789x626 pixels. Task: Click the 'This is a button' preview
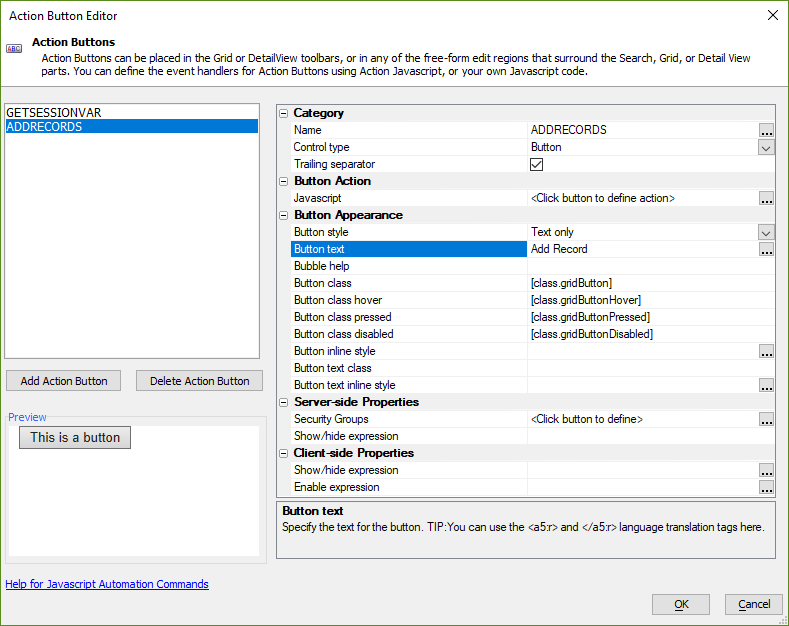tap(75, 437)
